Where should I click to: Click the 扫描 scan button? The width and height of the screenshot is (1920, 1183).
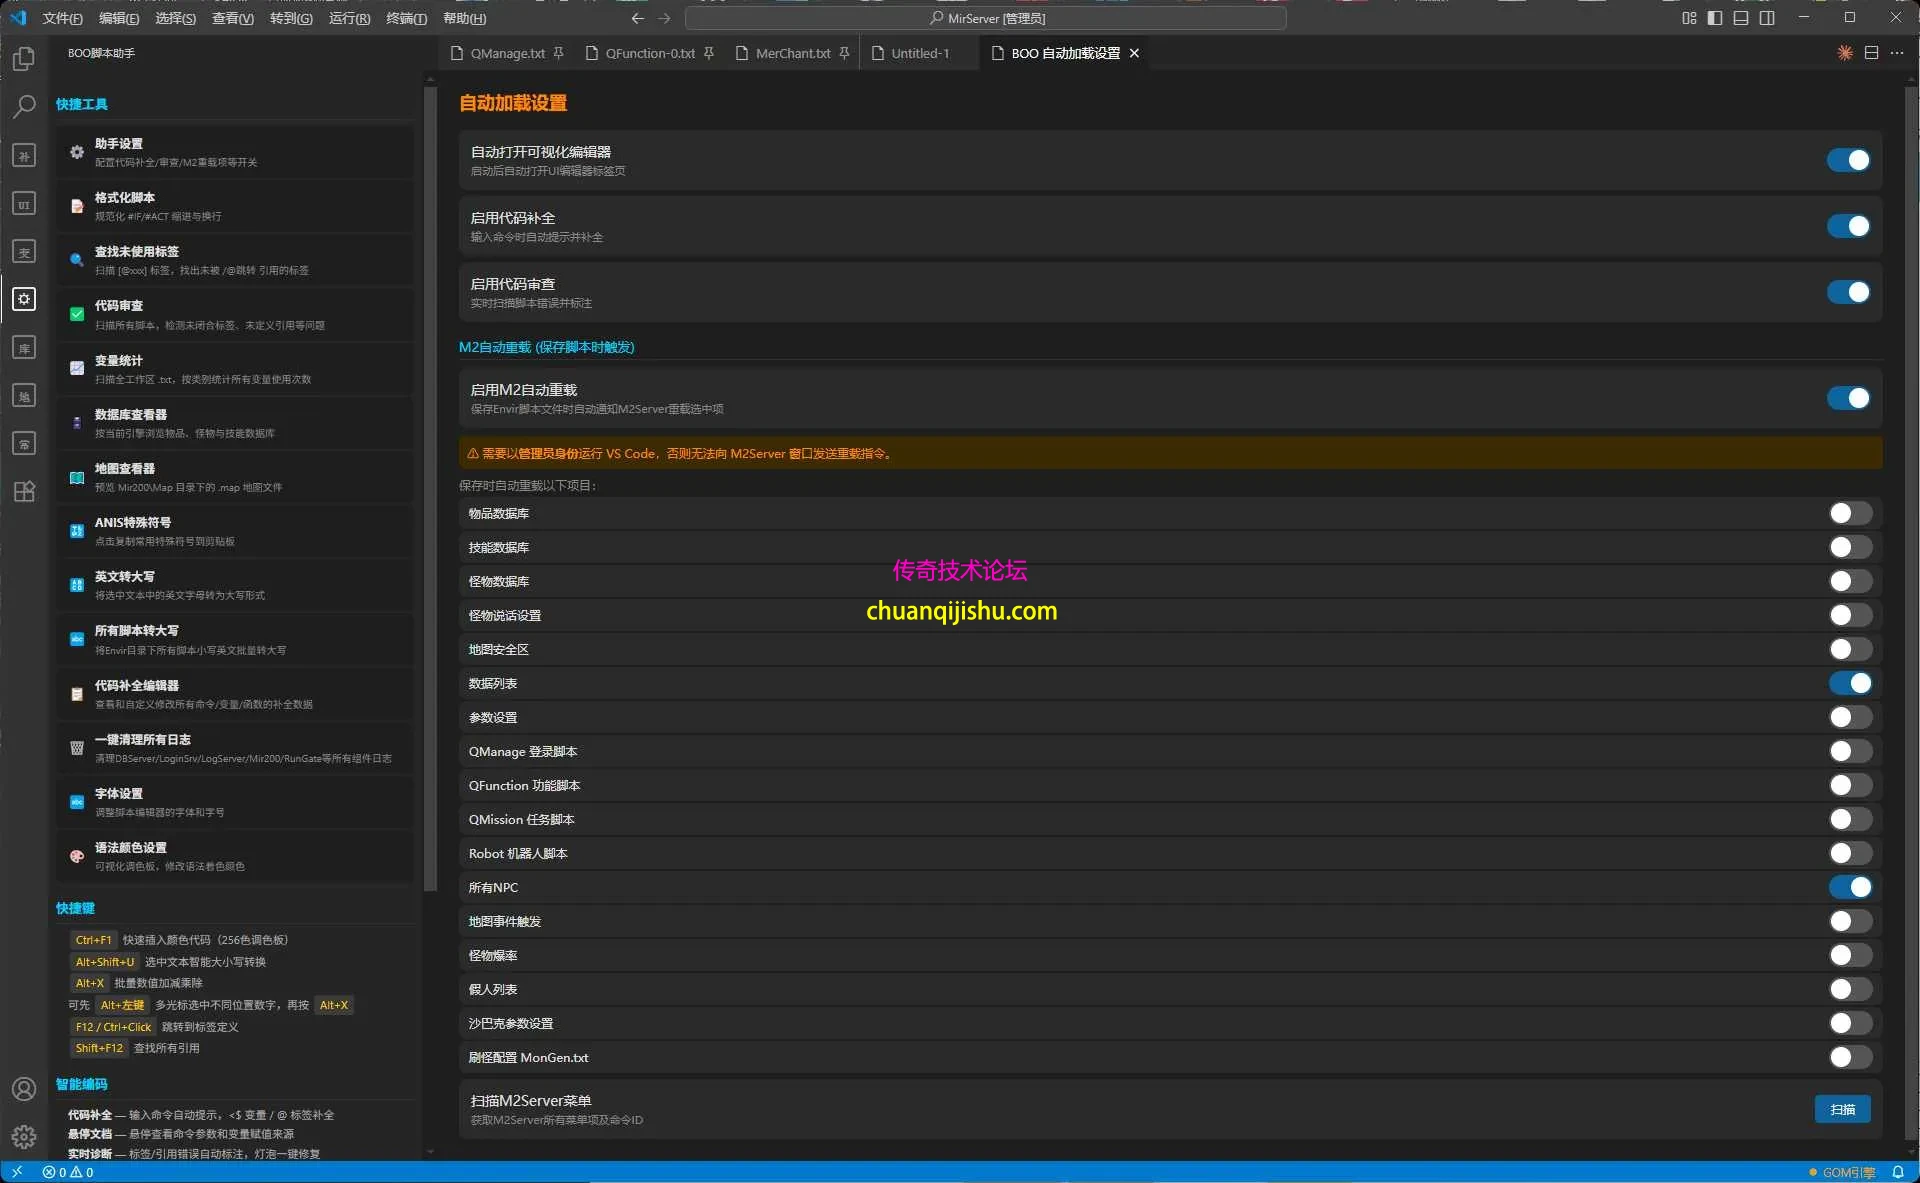1842,1109
